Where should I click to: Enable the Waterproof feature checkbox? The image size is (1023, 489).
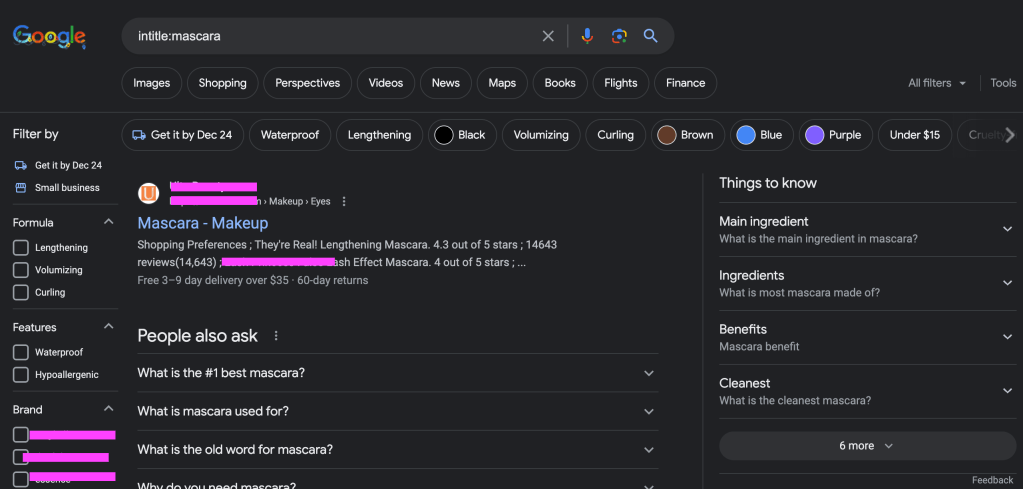(x=21, y=352)
